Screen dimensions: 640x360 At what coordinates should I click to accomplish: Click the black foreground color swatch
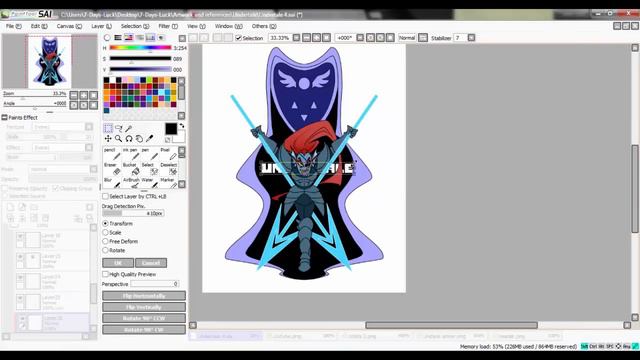coord(171,129)
